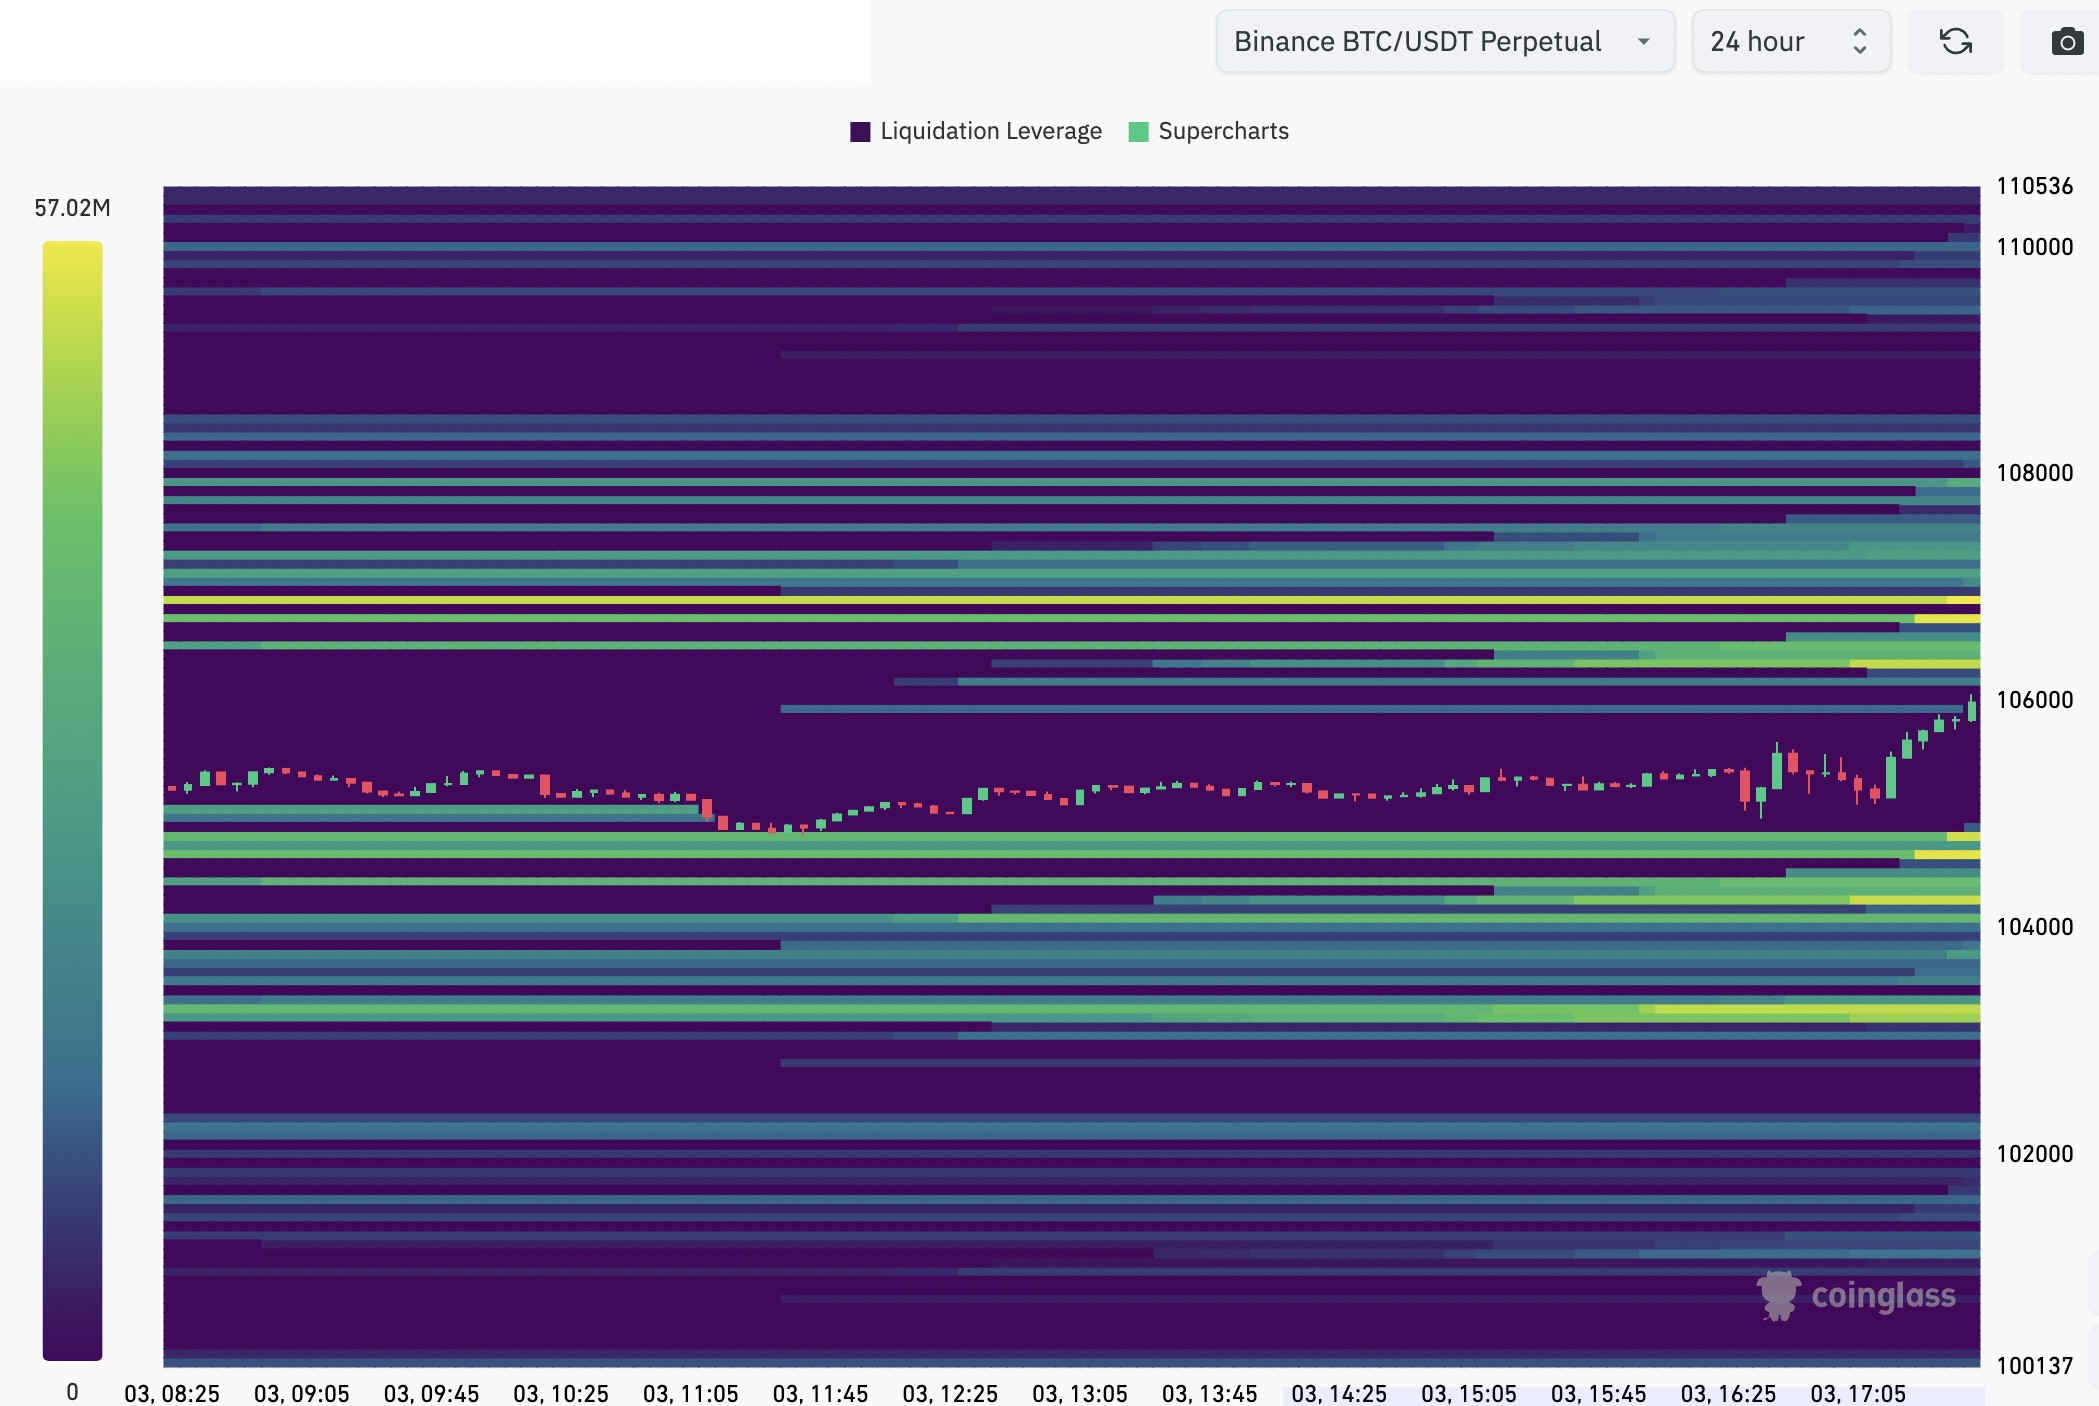Click the green Supercharts legend square
This screenshot has width=2099, height=1406.
[1138, 132]
